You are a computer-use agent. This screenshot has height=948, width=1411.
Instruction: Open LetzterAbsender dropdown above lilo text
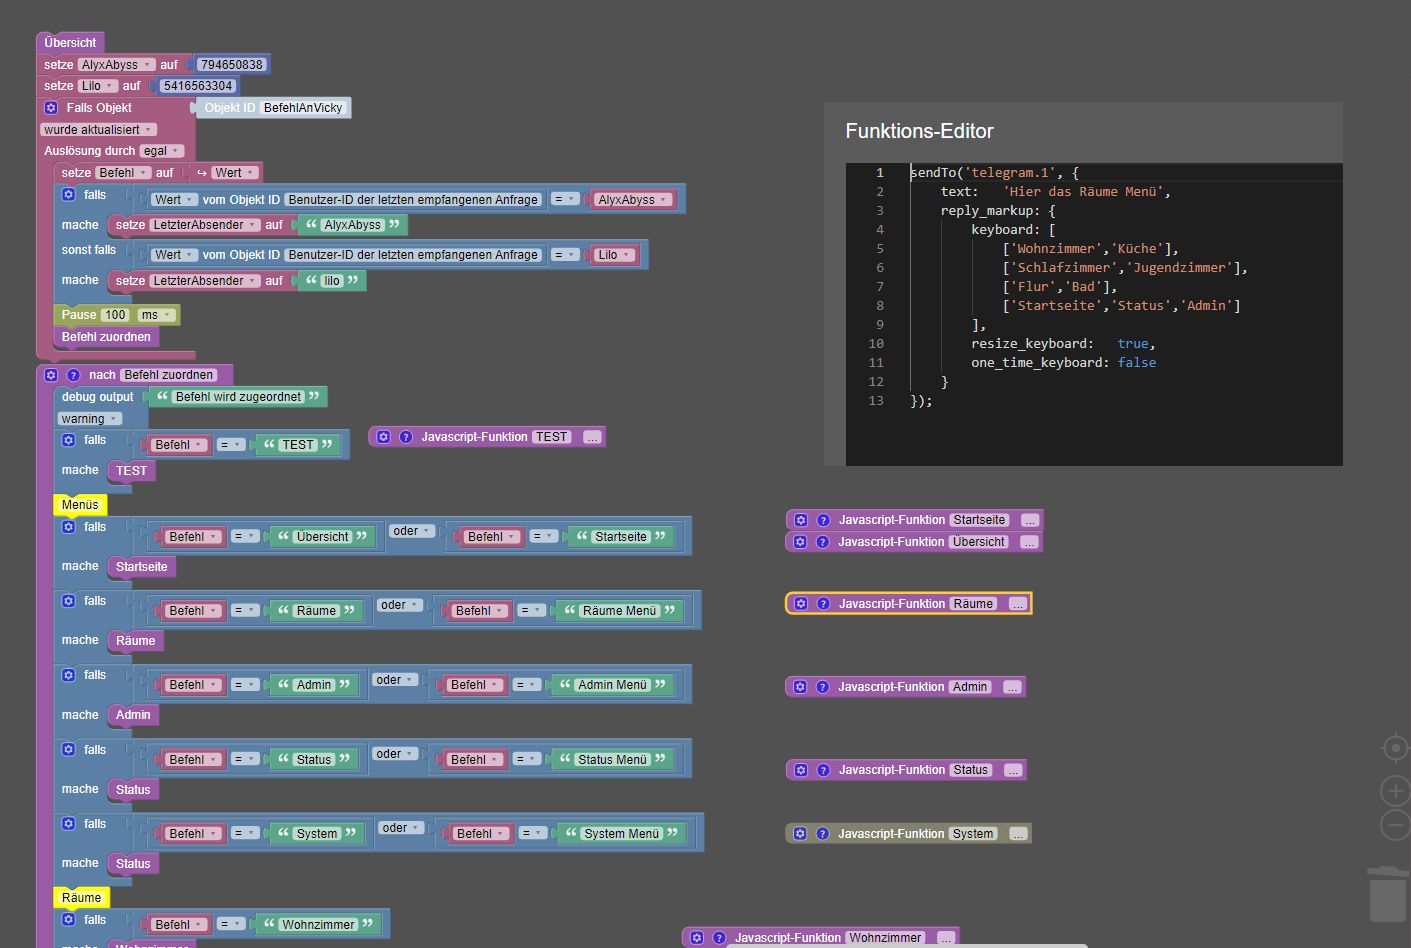coord(205,281)
